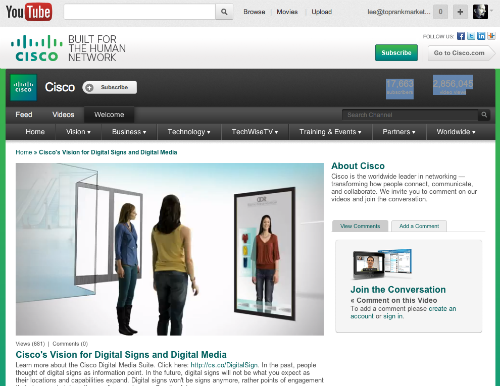Image resolution: width=500 pixels, height=386 pixels.
Task: Open the DigitalSign short URL link
Action: point(224,365)
